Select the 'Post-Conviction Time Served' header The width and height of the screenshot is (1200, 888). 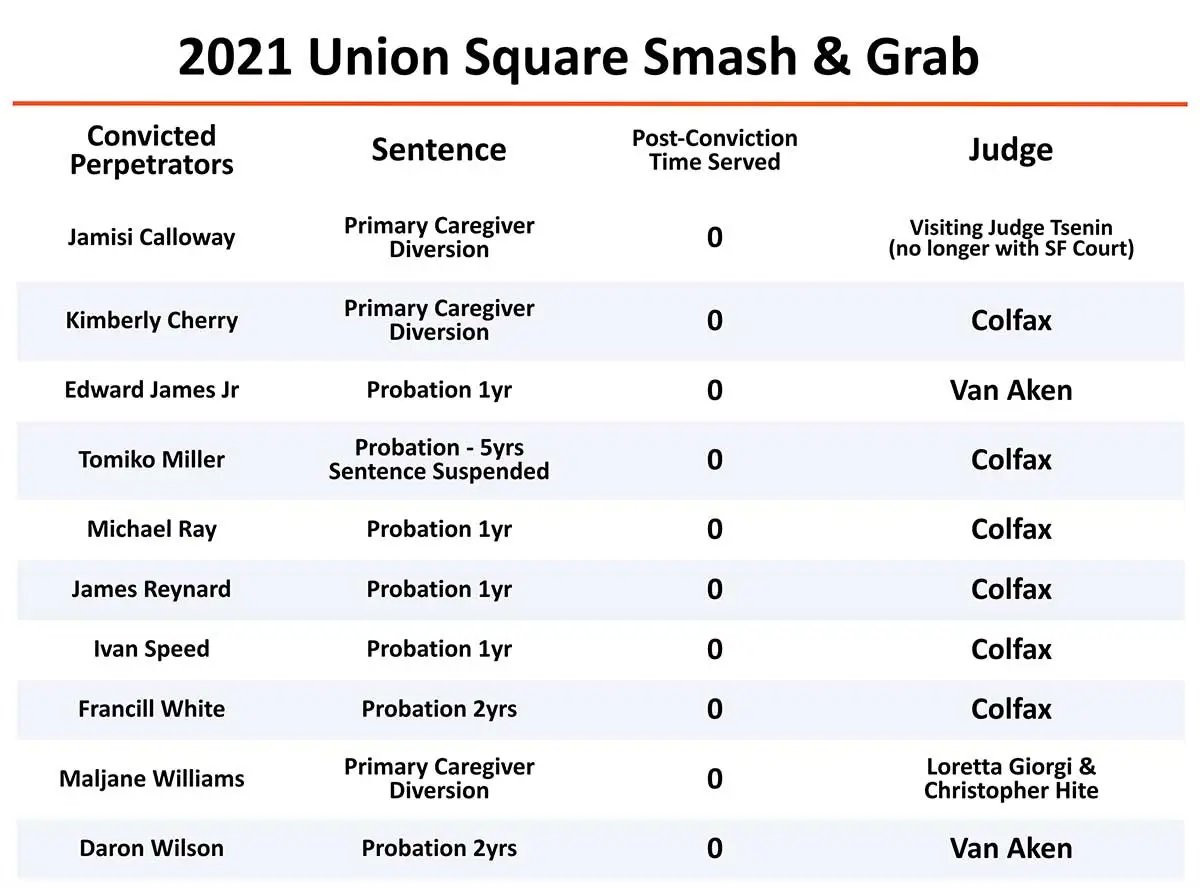click(x=714, y=150)
